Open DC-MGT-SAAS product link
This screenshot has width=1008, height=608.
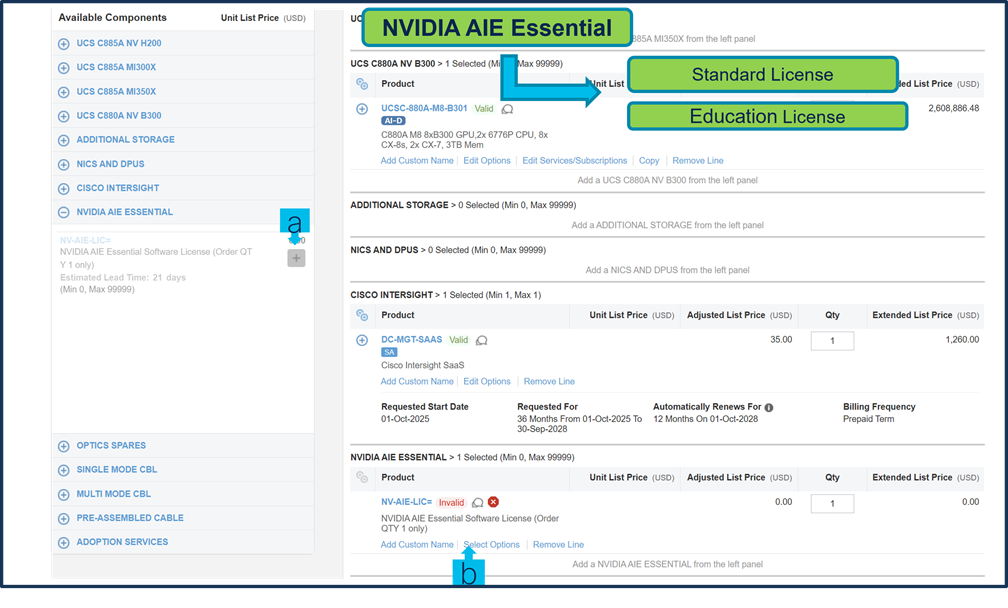[411, 339]
